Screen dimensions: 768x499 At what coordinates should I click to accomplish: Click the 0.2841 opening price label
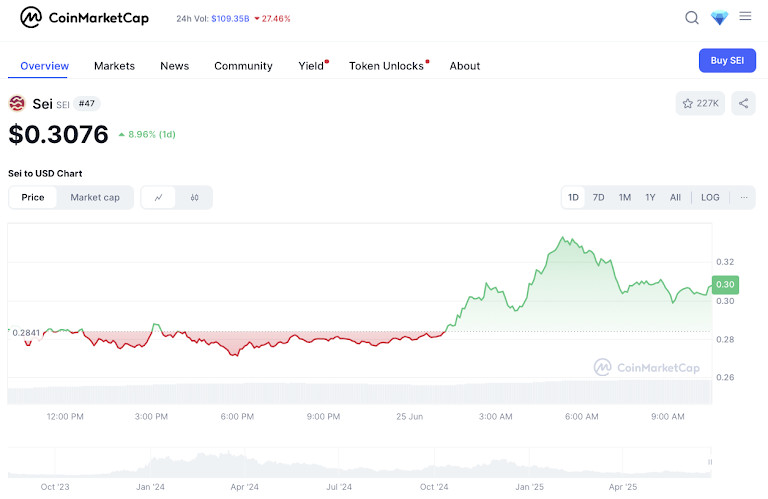click(25, 333)
